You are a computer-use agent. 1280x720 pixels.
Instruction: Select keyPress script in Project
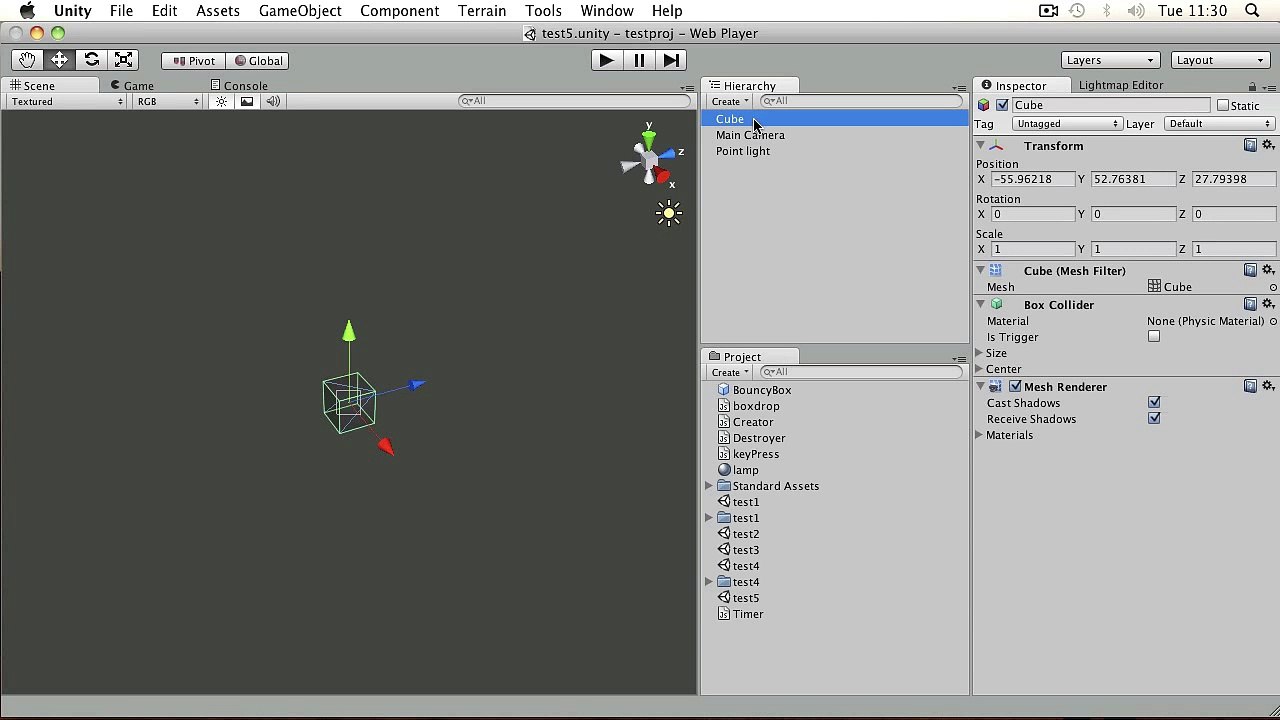(x=755, y=454)
